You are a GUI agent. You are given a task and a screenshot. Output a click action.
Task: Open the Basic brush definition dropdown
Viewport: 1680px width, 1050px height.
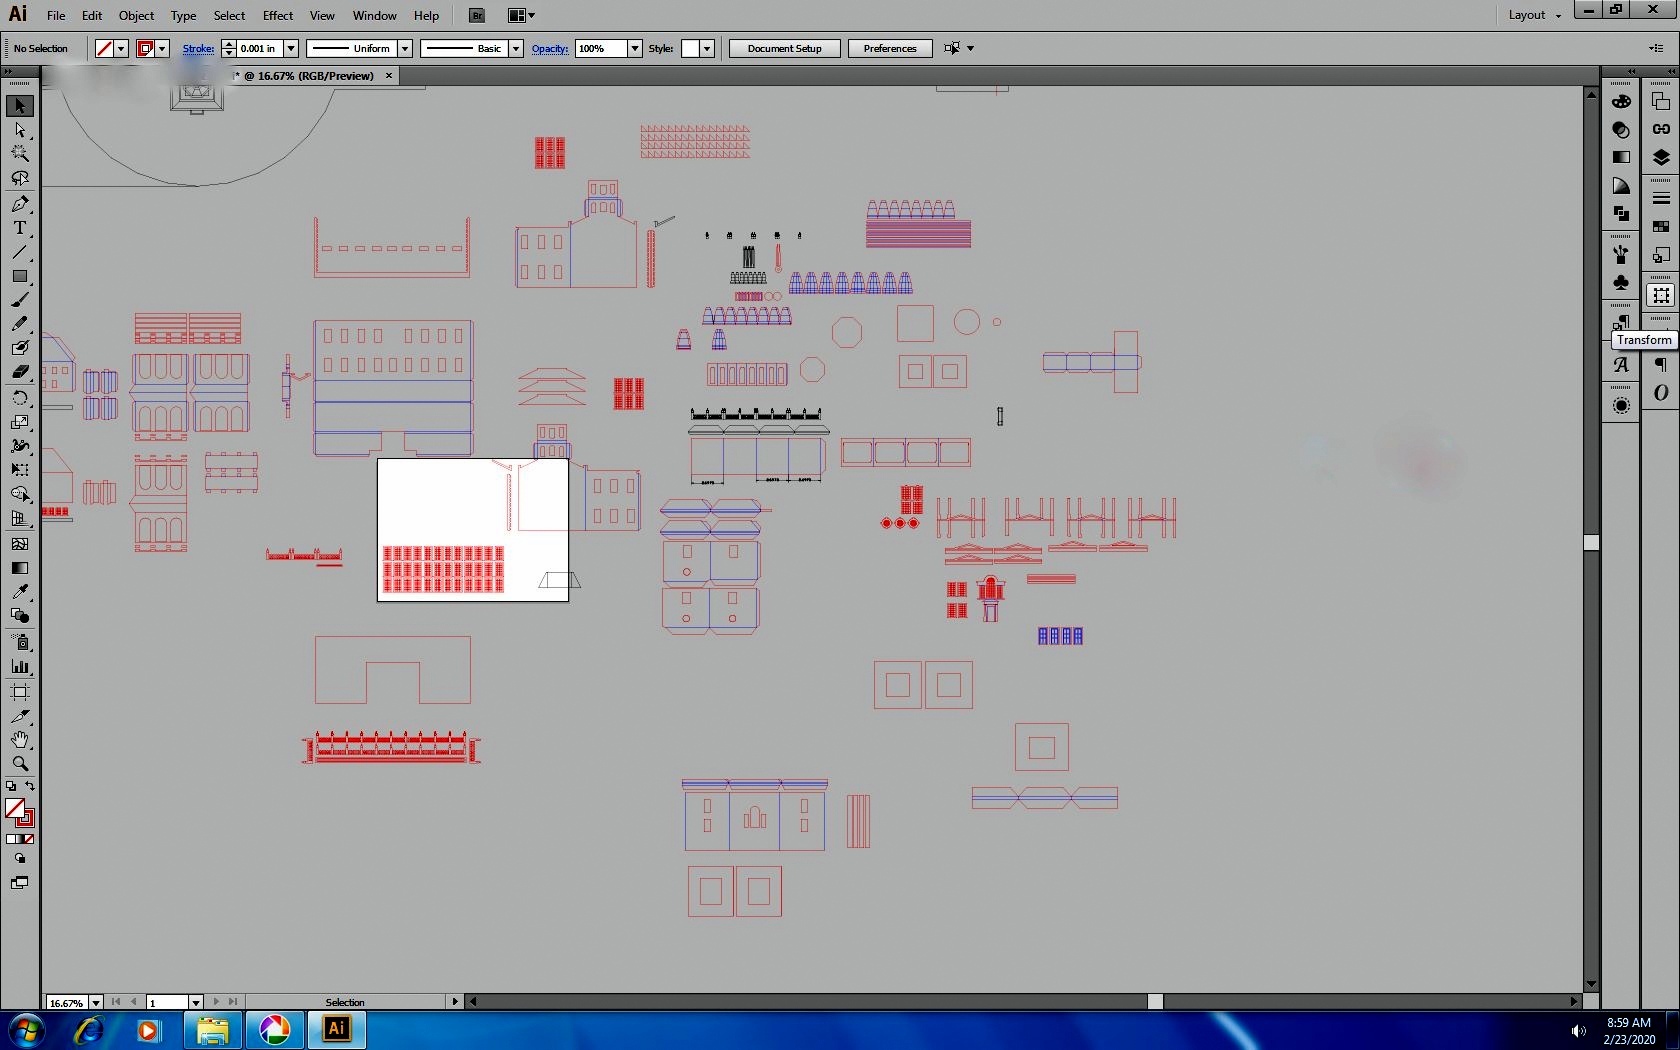tap(516, 48)
